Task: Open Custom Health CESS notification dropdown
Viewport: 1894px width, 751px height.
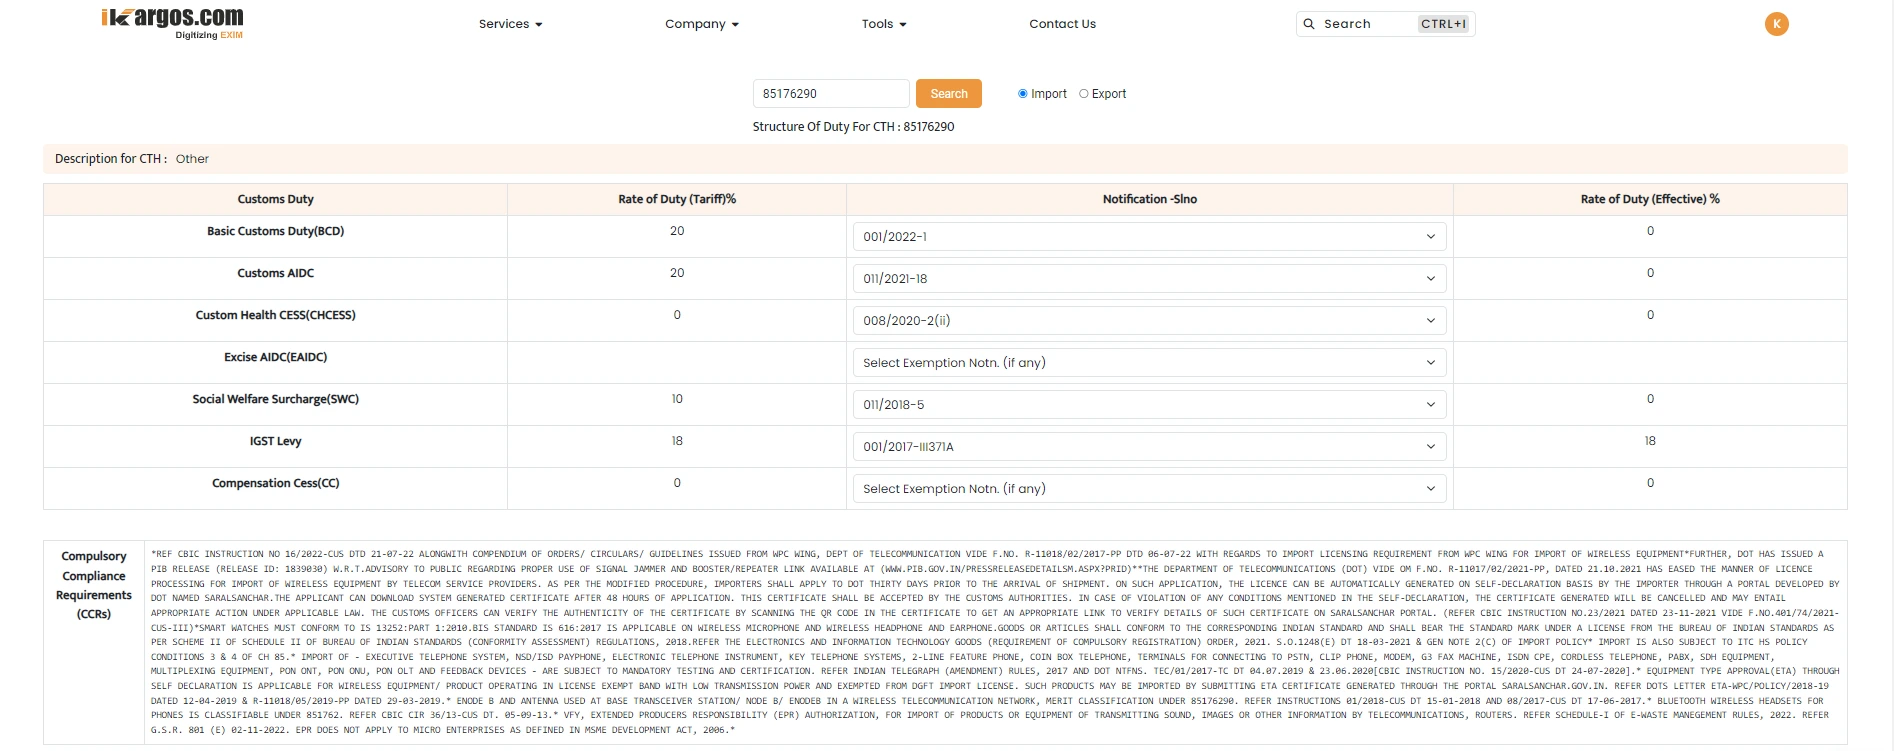Action: click(x=1149, y=321)
